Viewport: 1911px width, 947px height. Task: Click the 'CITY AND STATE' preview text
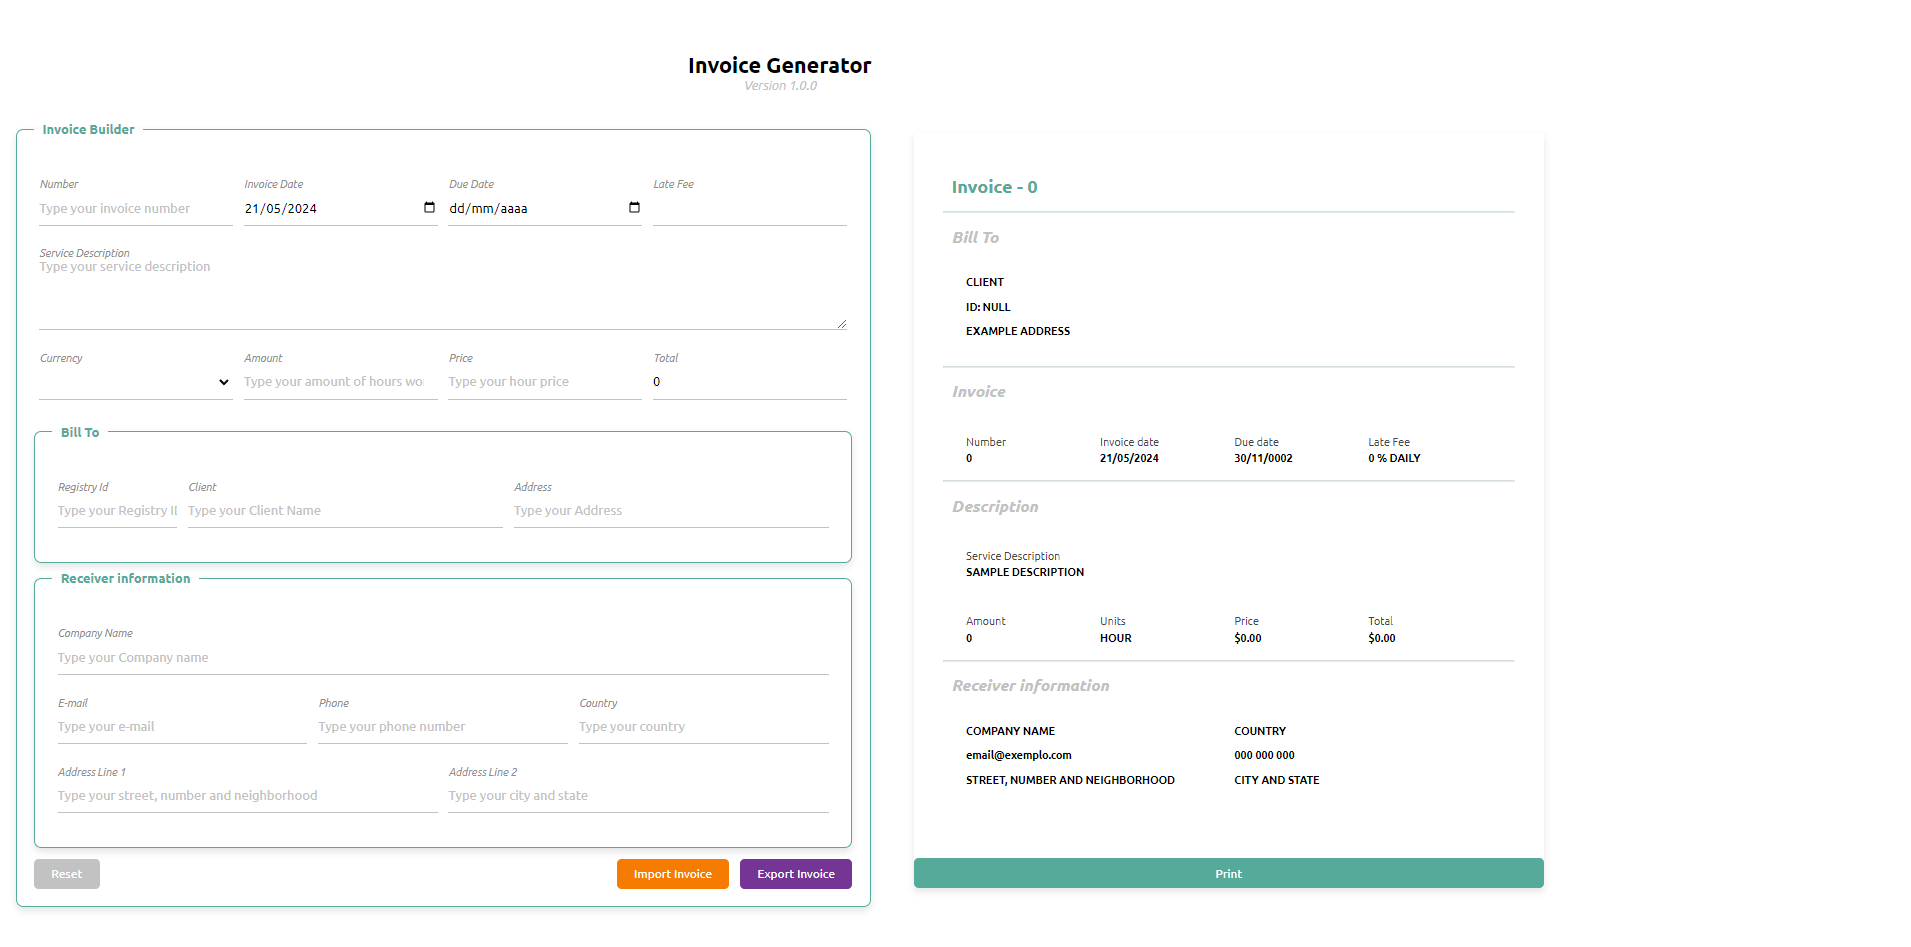click(1277, 780)
